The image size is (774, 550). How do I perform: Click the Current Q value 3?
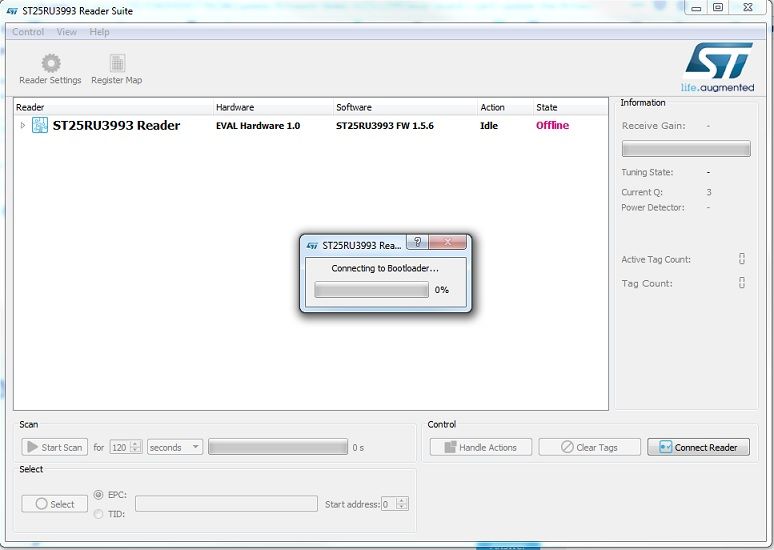pos(709,192)
